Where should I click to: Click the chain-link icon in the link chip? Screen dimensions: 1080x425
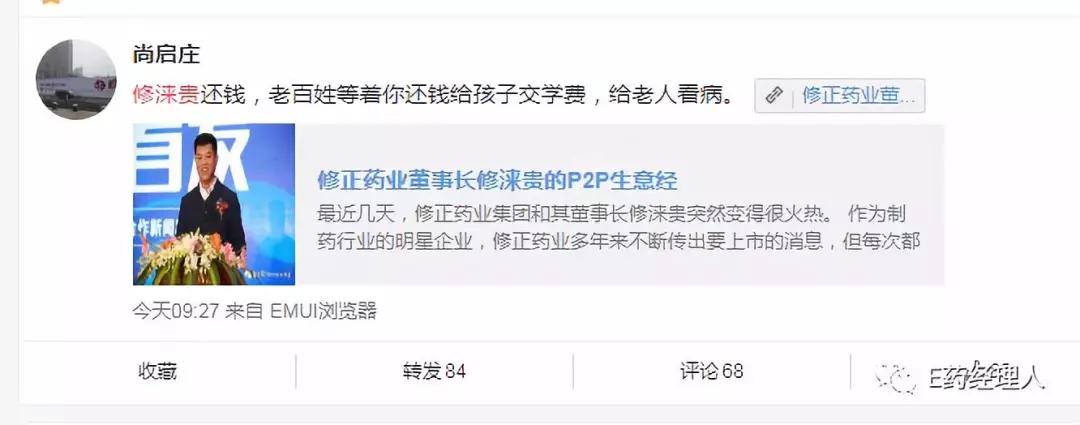pyautogui.click(x=774, y=96)
